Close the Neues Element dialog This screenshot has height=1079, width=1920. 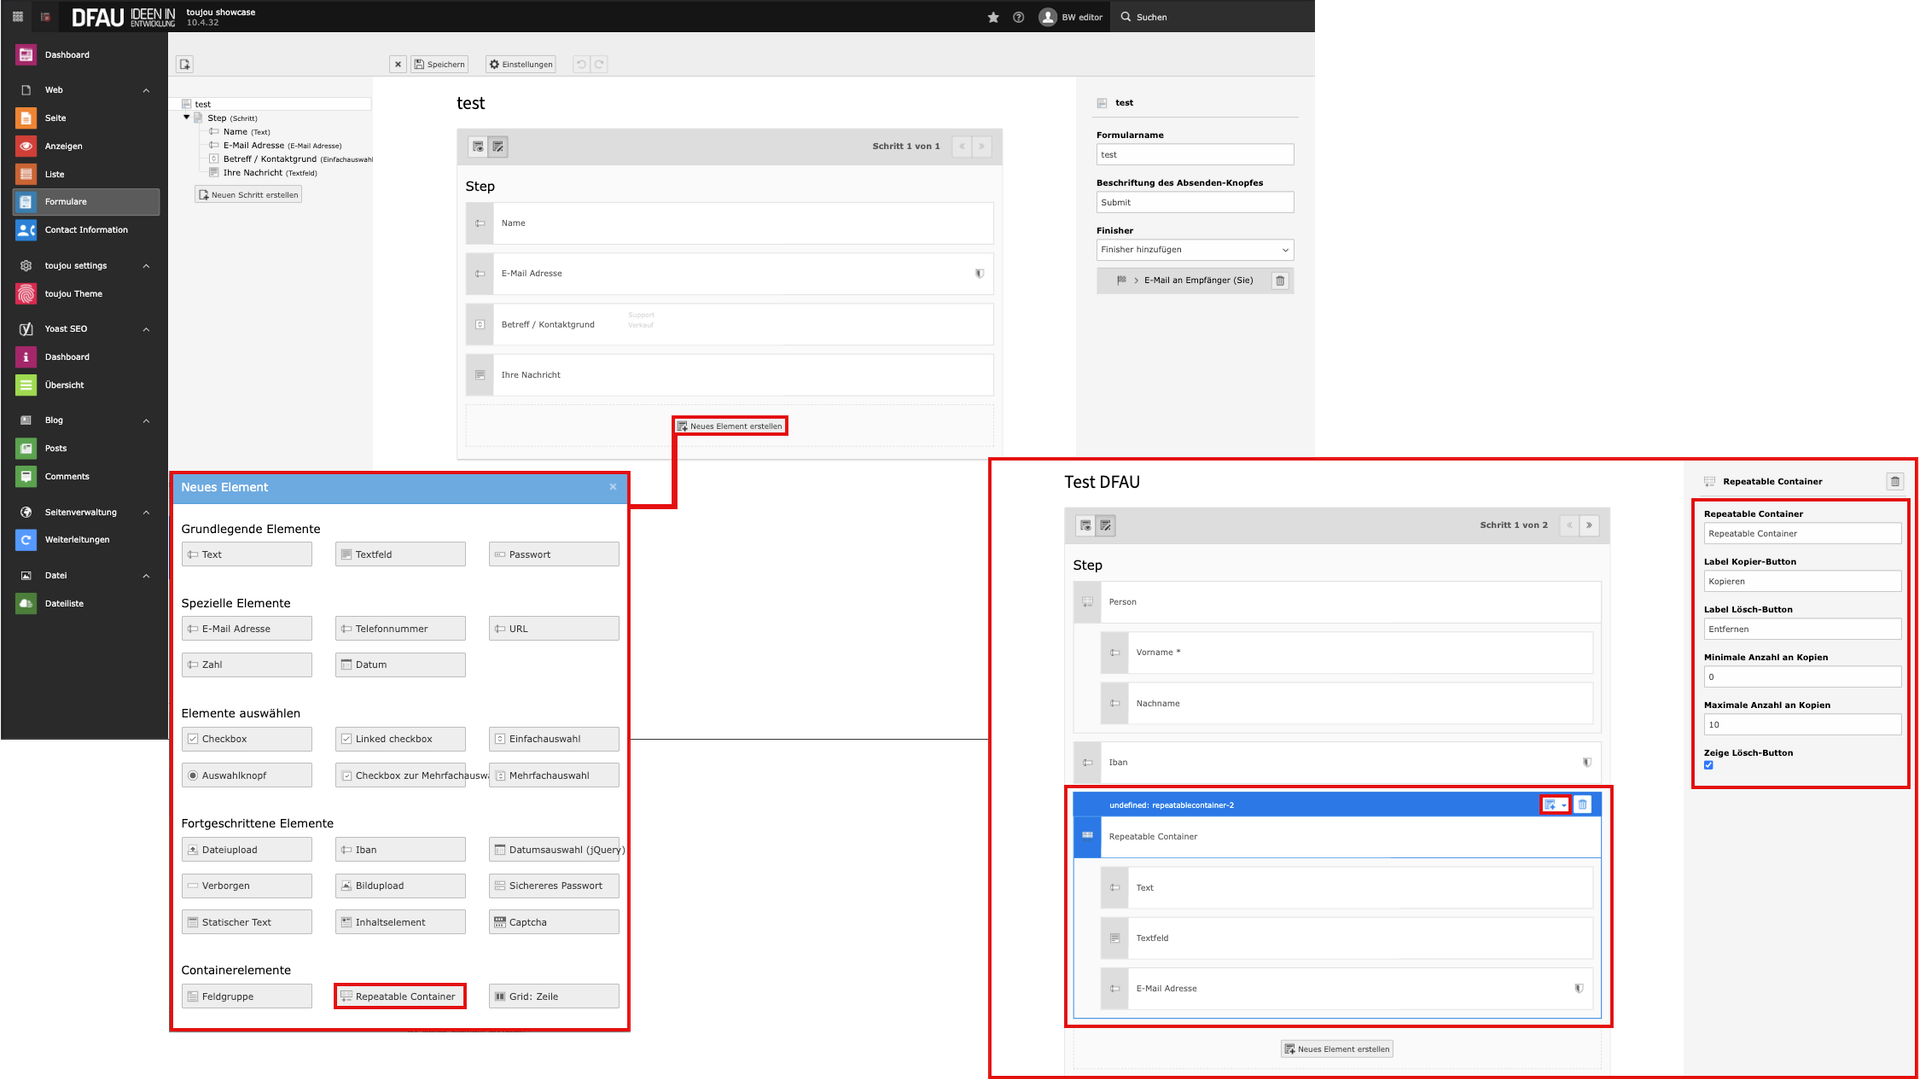click(613, 487)
